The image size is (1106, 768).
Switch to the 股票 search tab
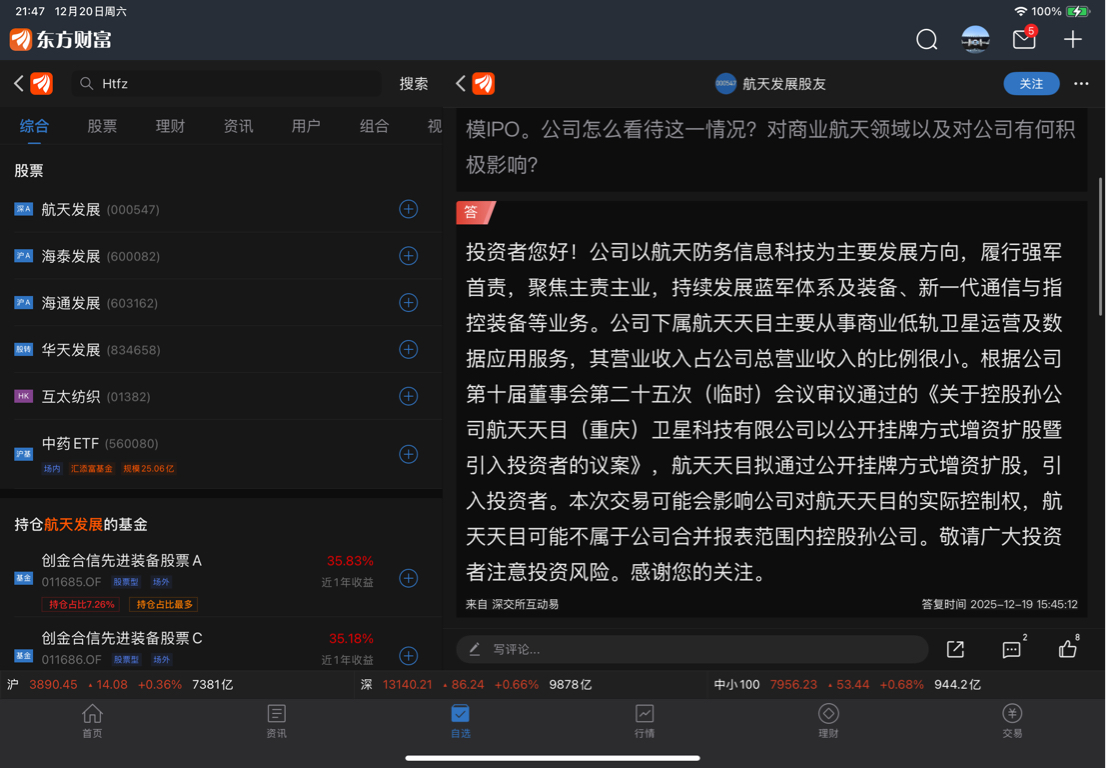click(102, 126)
